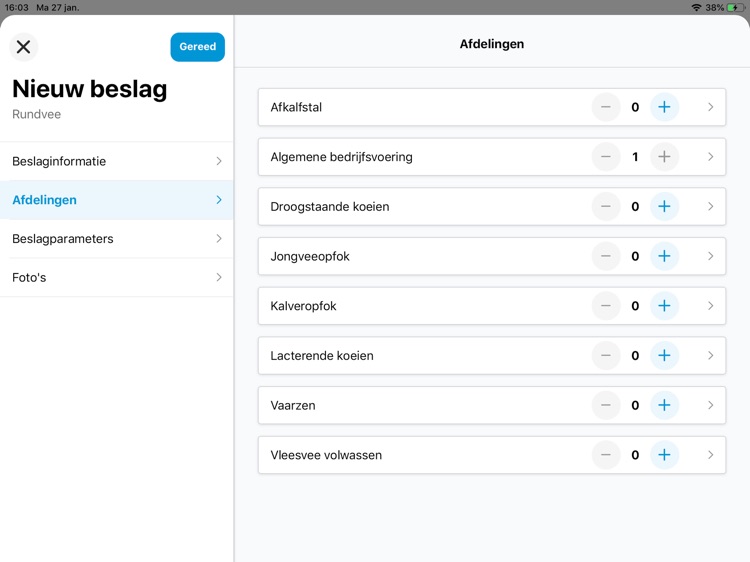Tap the battery indicator in status bar
This screenshot has height=562, width=750.
click(x=735, y=7)
